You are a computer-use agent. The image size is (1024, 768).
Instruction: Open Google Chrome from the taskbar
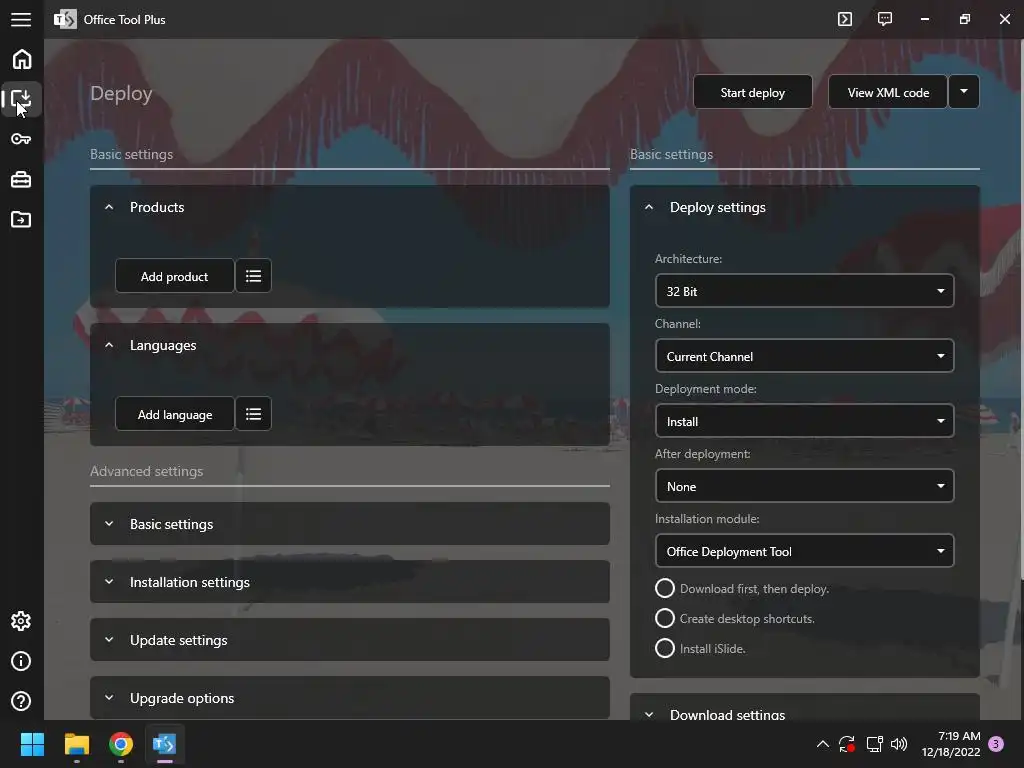121,744
